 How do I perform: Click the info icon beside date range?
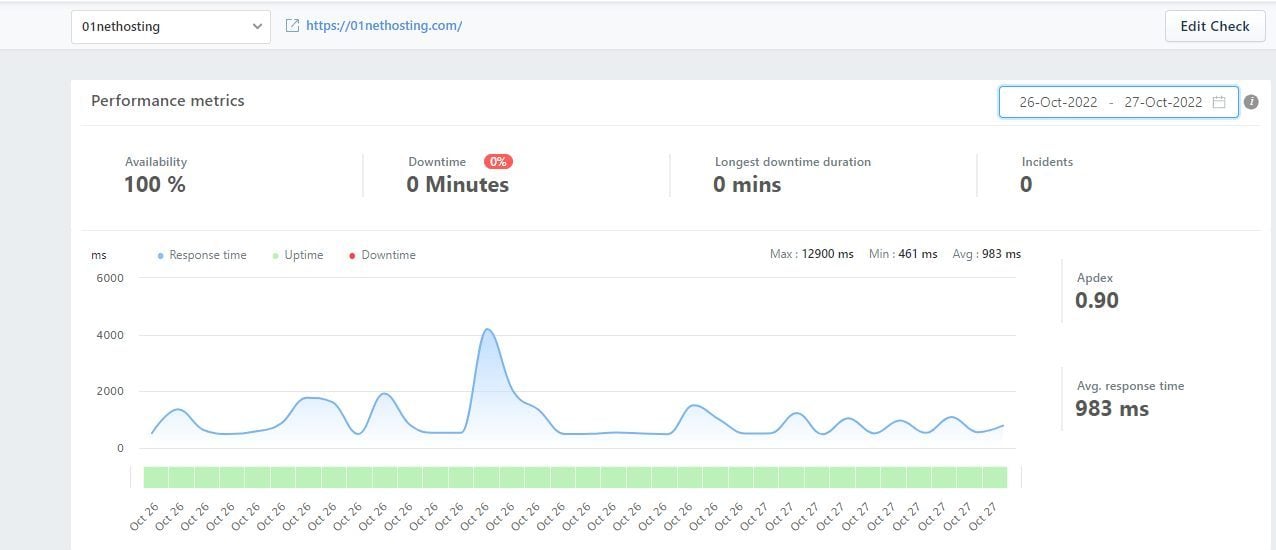coord(1251,102)
